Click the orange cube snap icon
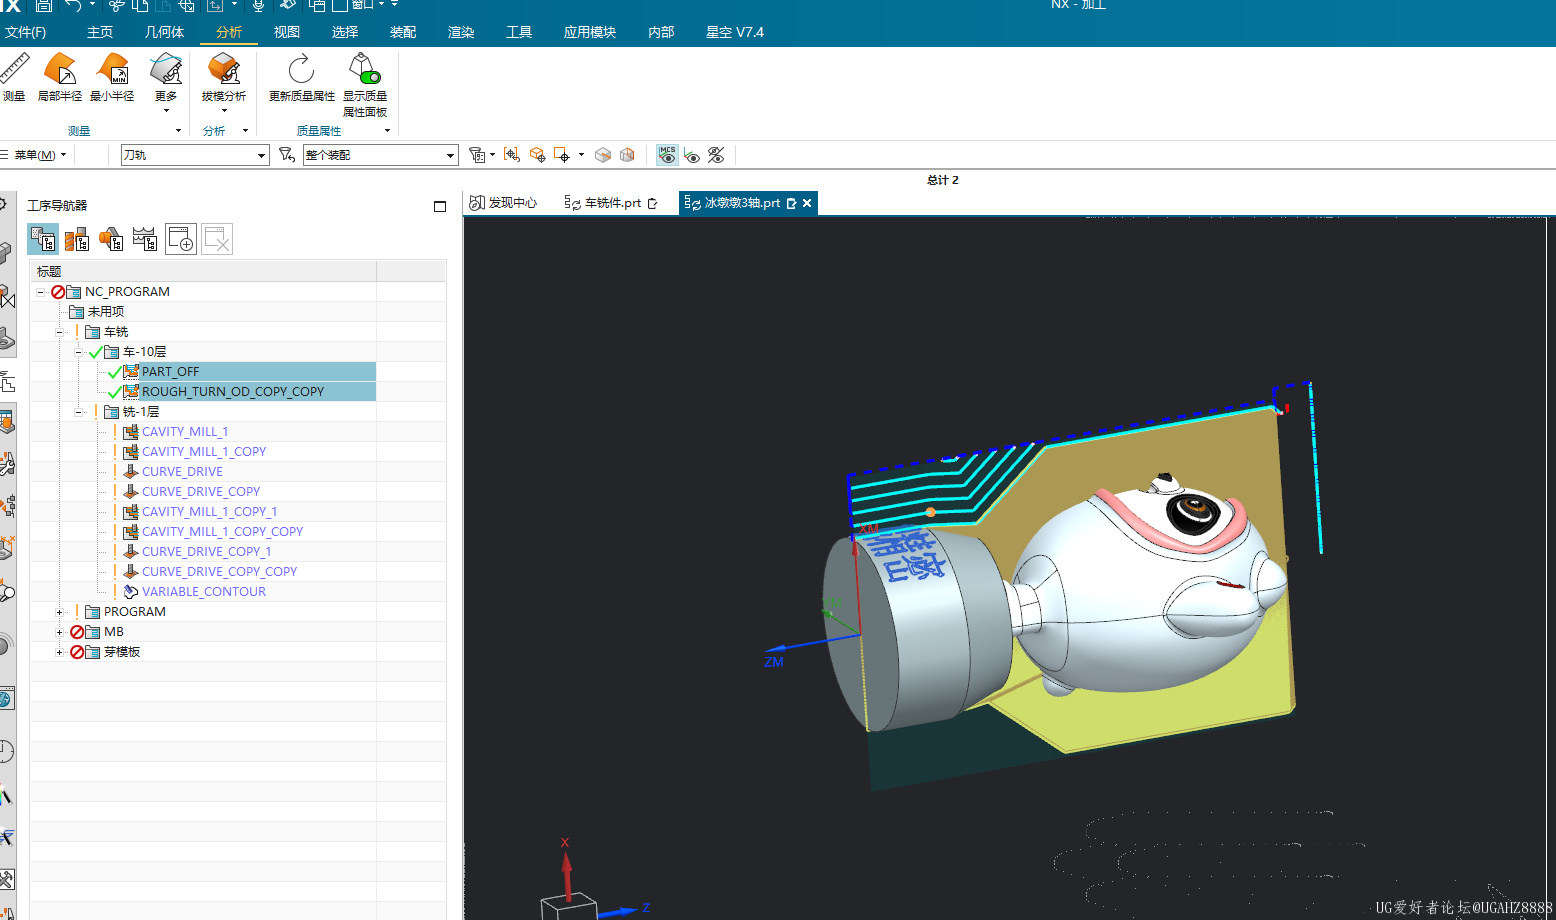This screenshot has width=1556, height=920. [537, 155]
